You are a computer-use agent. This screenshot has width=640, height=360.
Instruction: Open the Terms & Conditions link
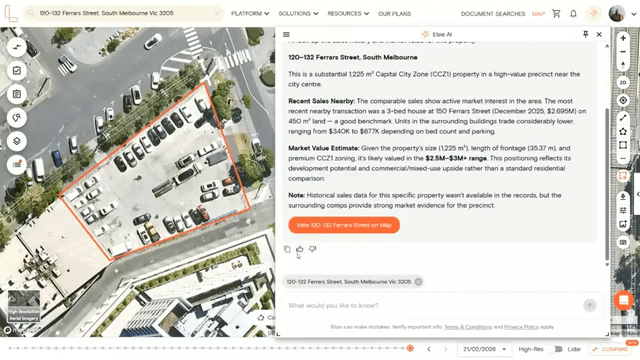point(468,327)
